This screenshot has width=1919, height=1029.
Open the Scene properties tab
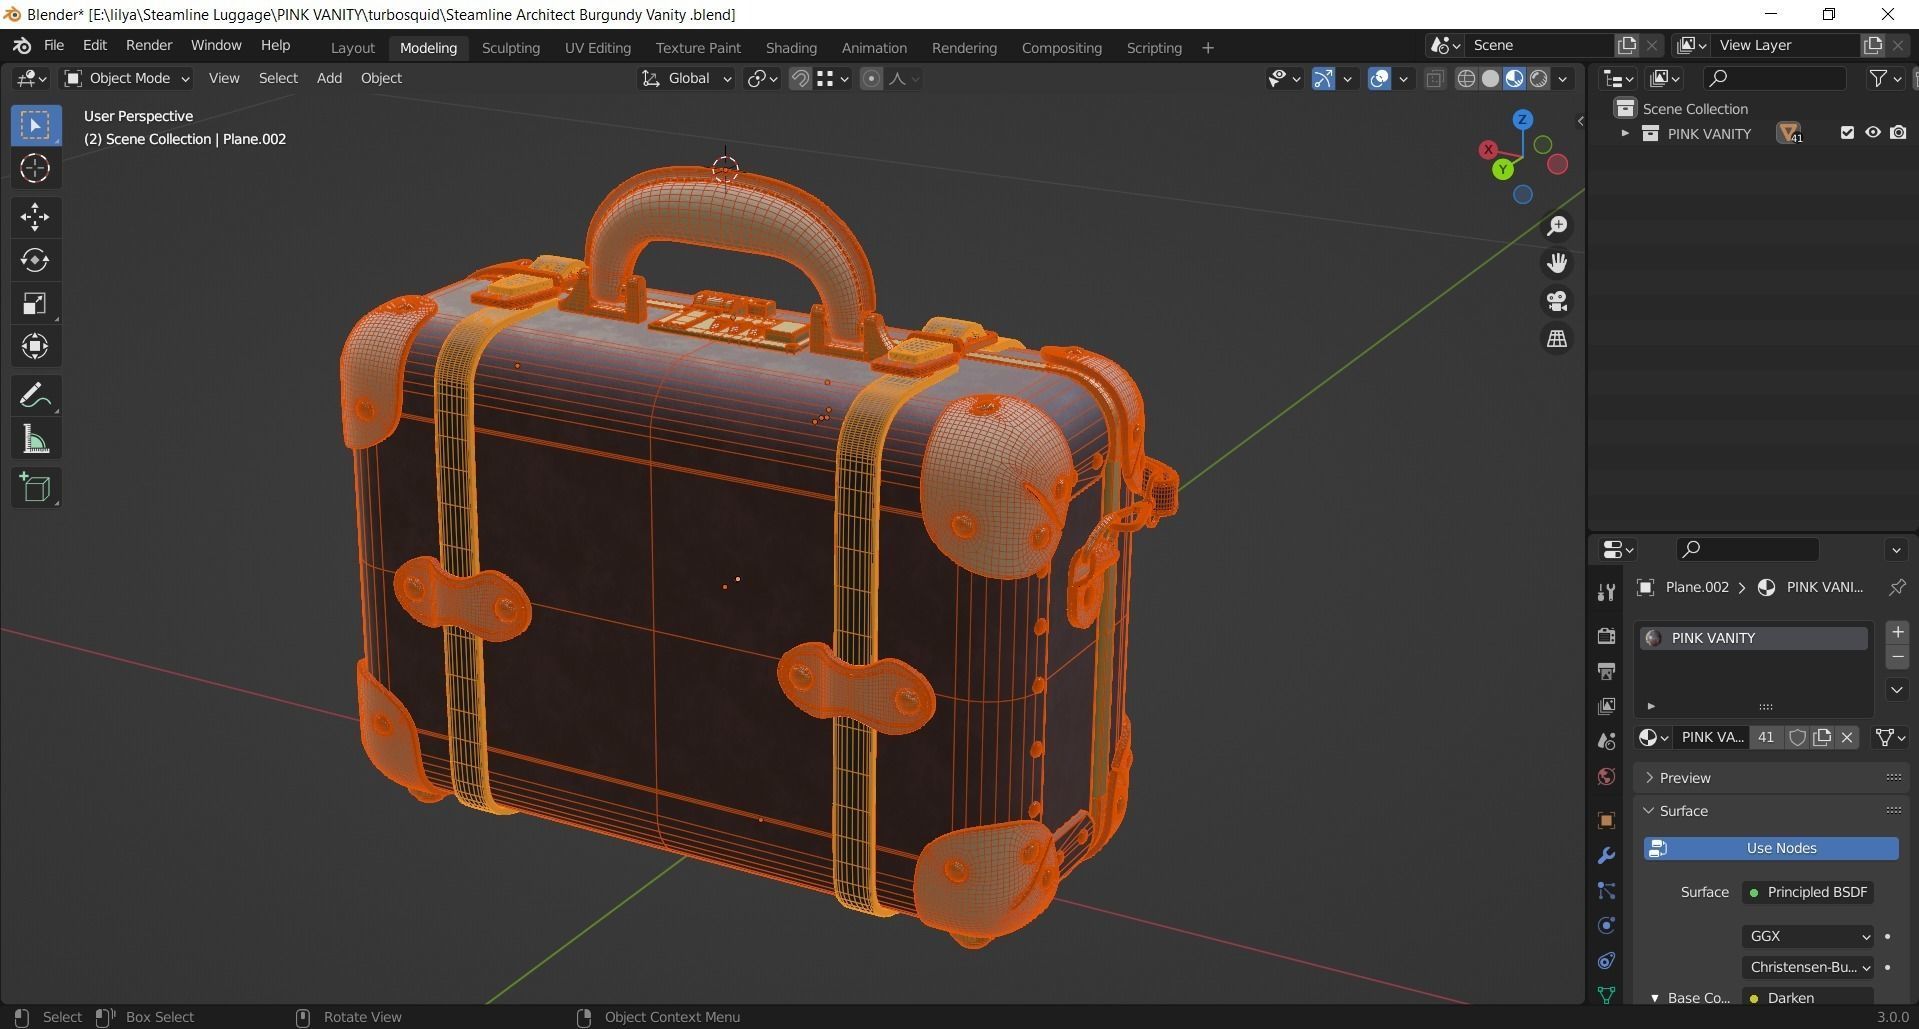click(x=1606, y=741)
